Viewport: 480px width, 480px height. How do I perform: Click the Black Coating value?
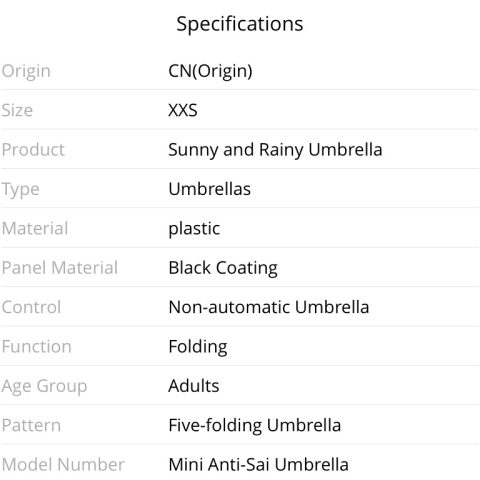[x=223, y=268]
